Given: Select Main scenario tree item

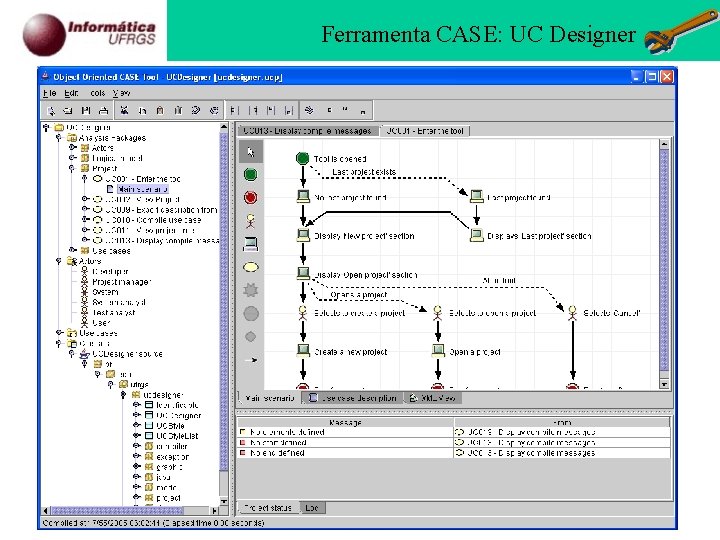Looking at the screenshot, I should point(142,189).
